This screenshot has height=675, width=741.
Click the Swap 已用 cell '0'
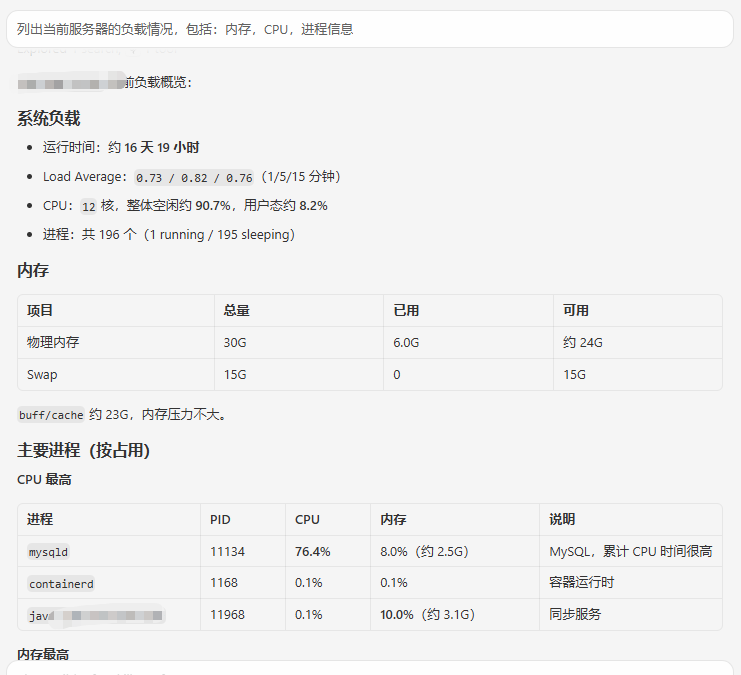click(397, 375)
